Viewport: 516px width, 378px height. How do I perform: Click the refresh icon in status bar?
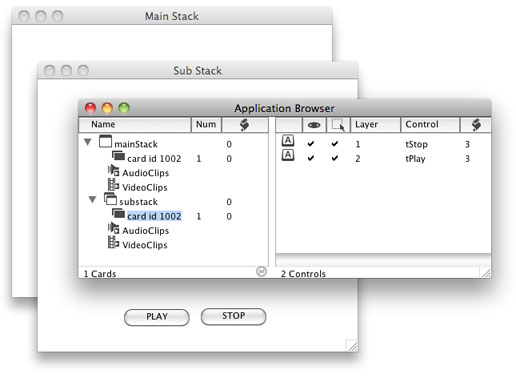click(x=261, y=272)
